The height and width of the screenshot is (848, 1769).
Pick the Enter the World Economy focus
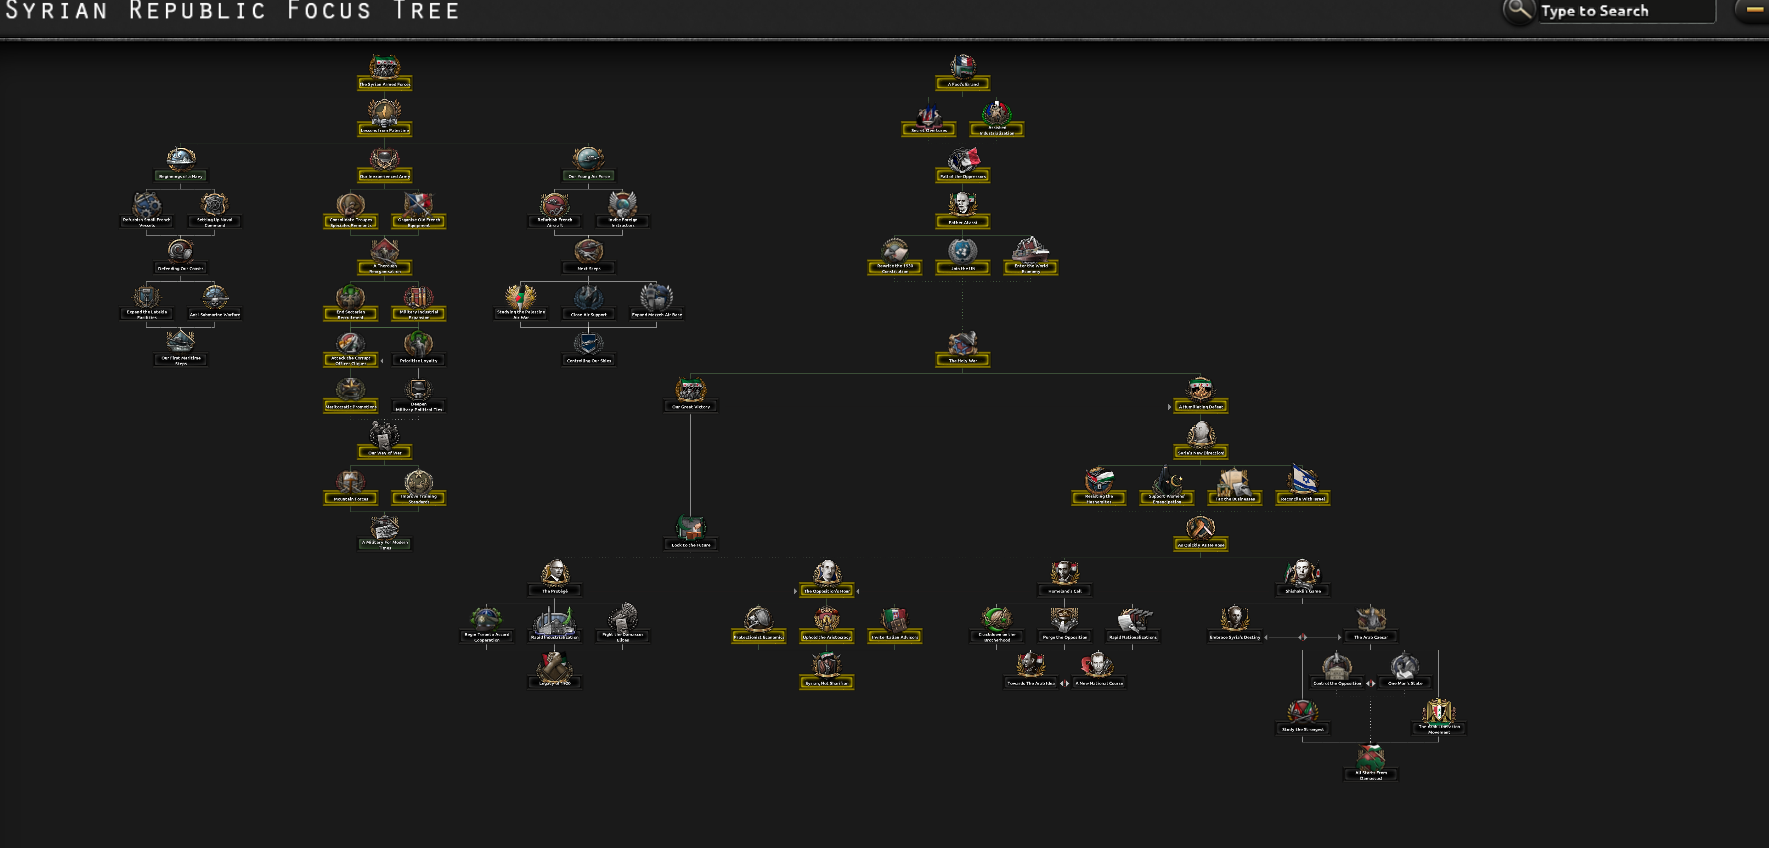pos(1030,257)
